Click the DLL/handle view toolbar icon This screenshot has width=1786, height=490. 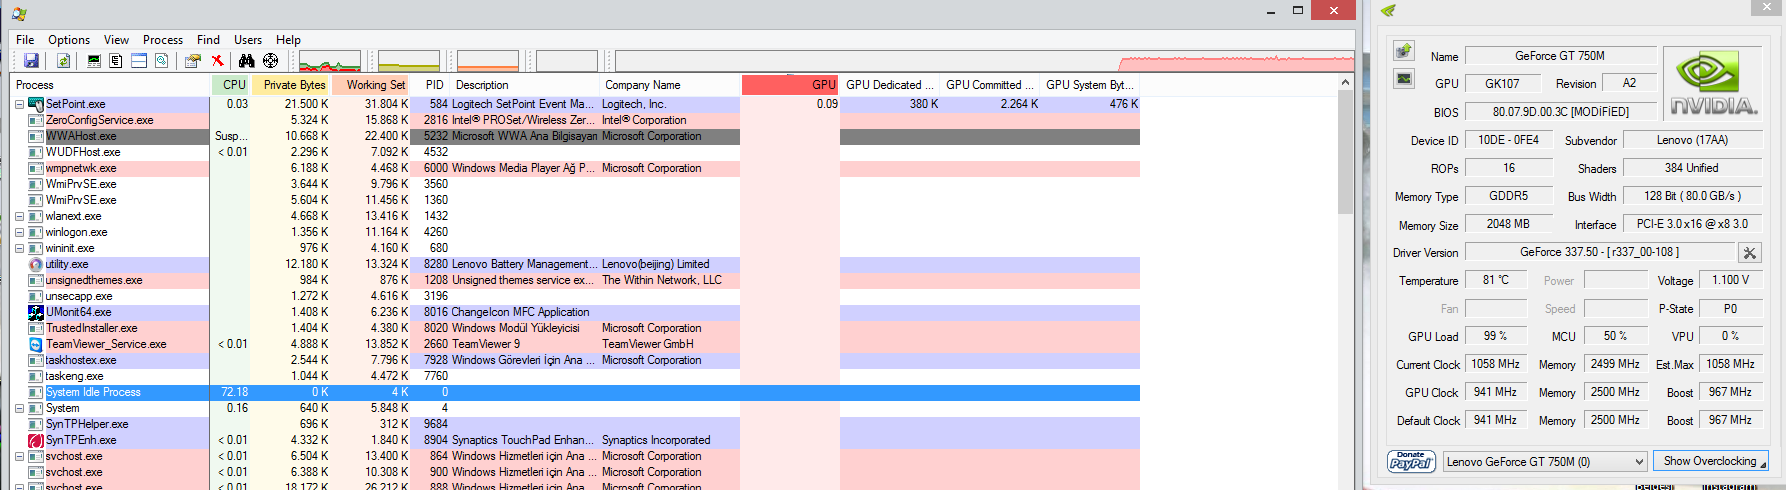coord(161,61)
